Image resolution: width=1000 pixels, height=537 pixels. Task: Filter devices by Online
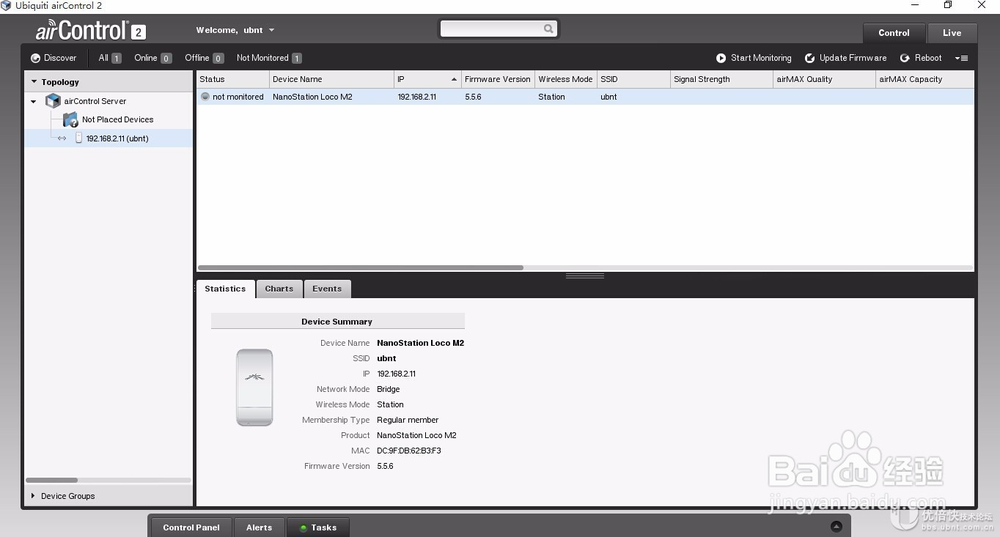coord(152,58)
